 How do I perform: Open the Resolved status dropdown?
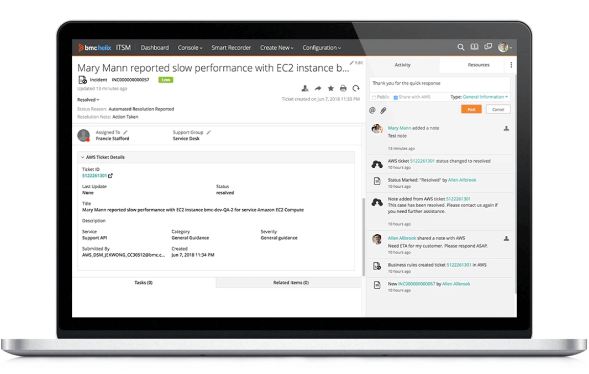(88, 100)
